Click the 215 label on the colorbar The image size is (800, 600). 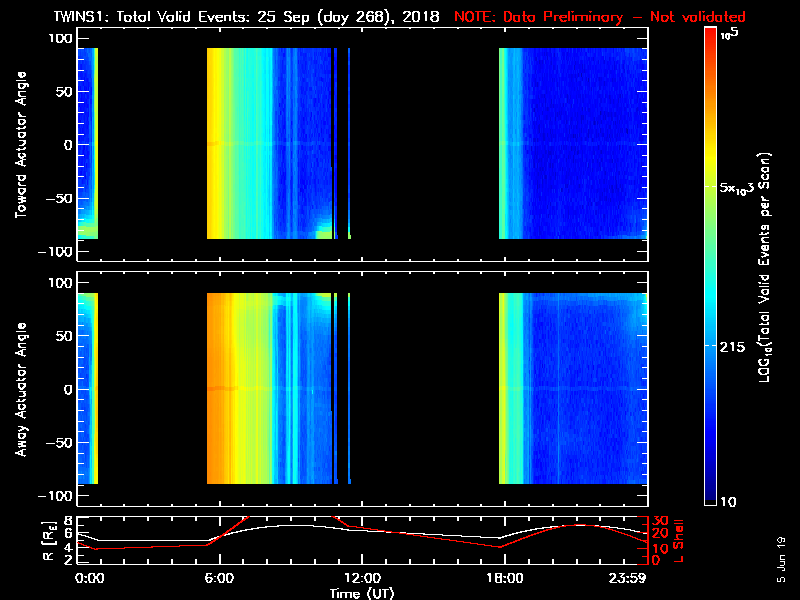[x=735, y=345]
